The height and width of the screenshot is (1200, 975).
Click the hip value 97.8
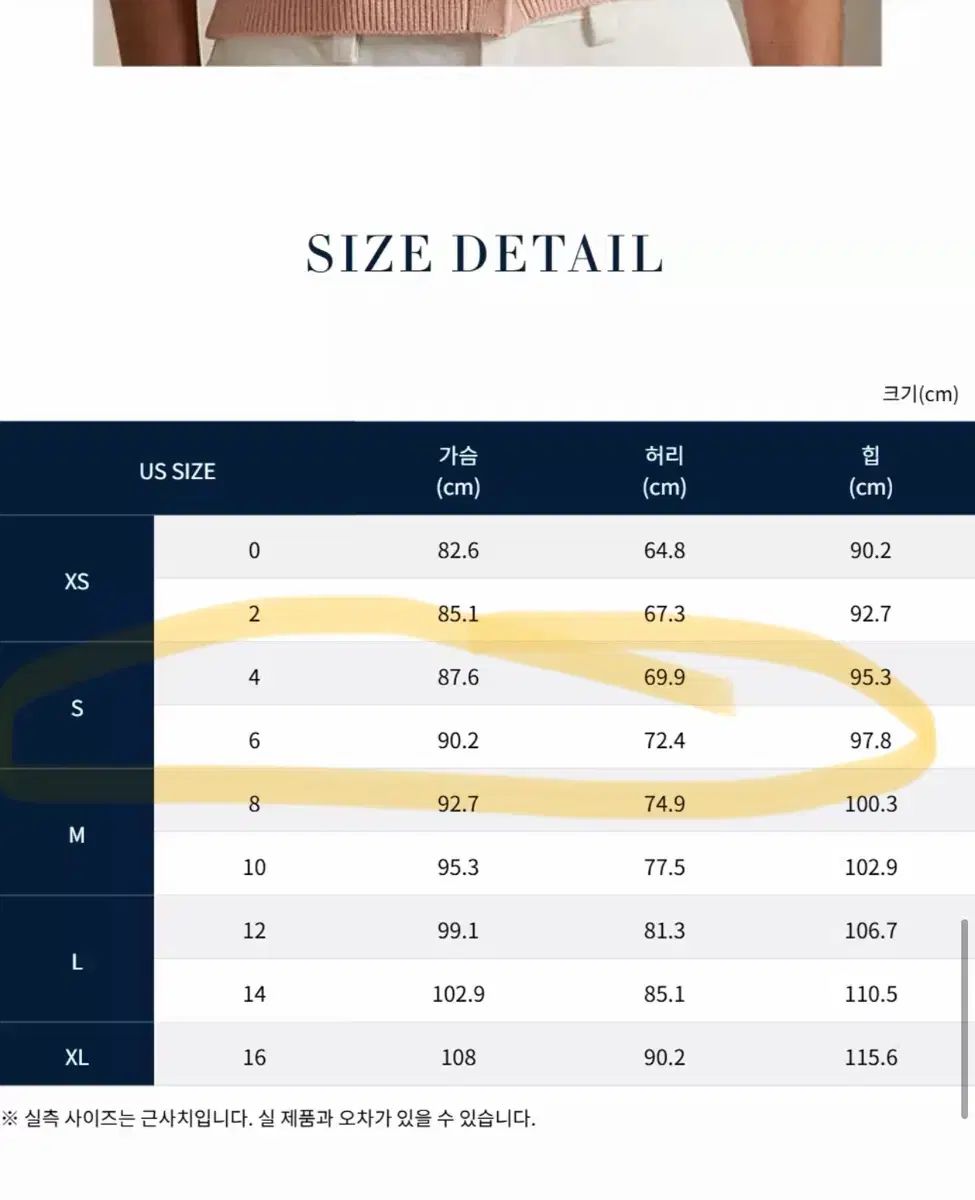870,741
